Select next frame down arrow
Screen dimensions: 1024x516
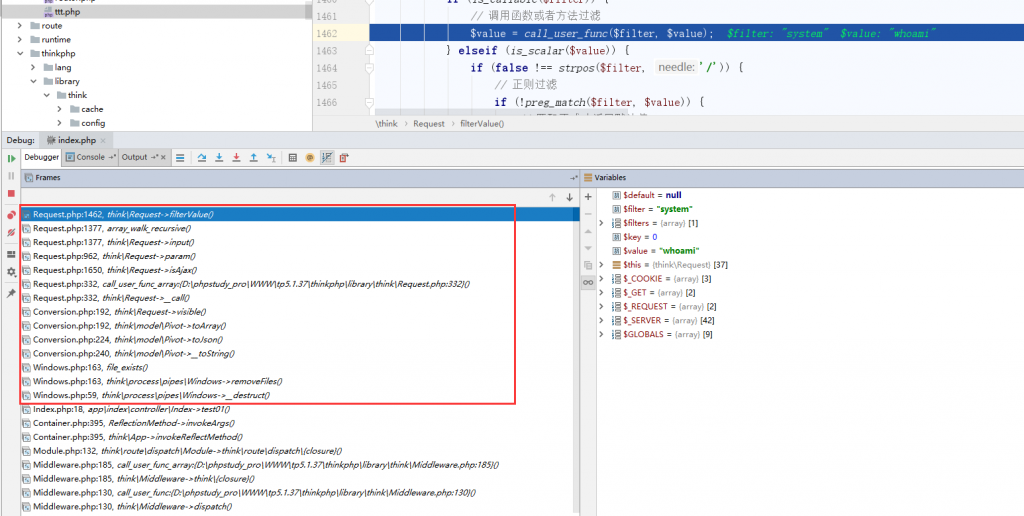click(x=569, y=197)
